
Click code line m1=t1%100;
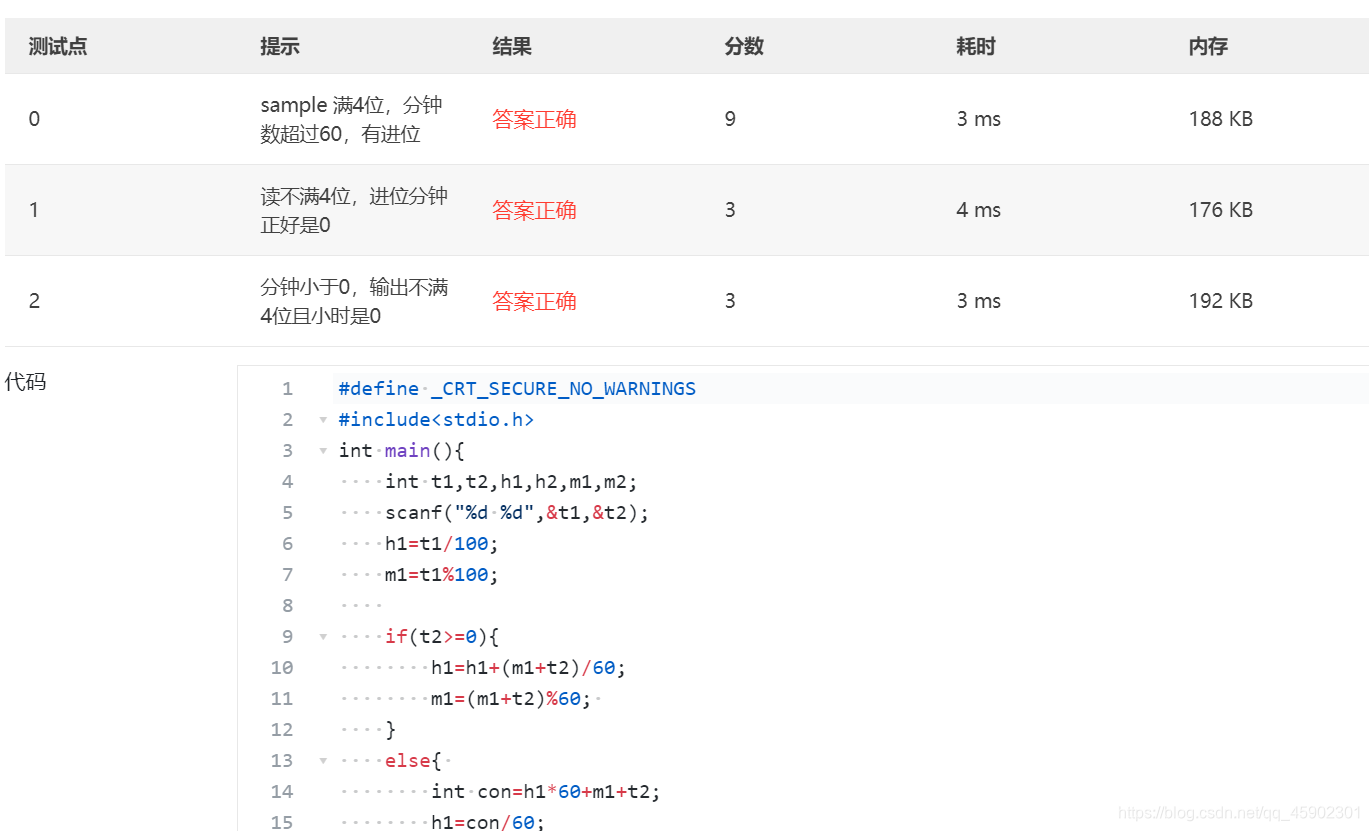point(441,575)
